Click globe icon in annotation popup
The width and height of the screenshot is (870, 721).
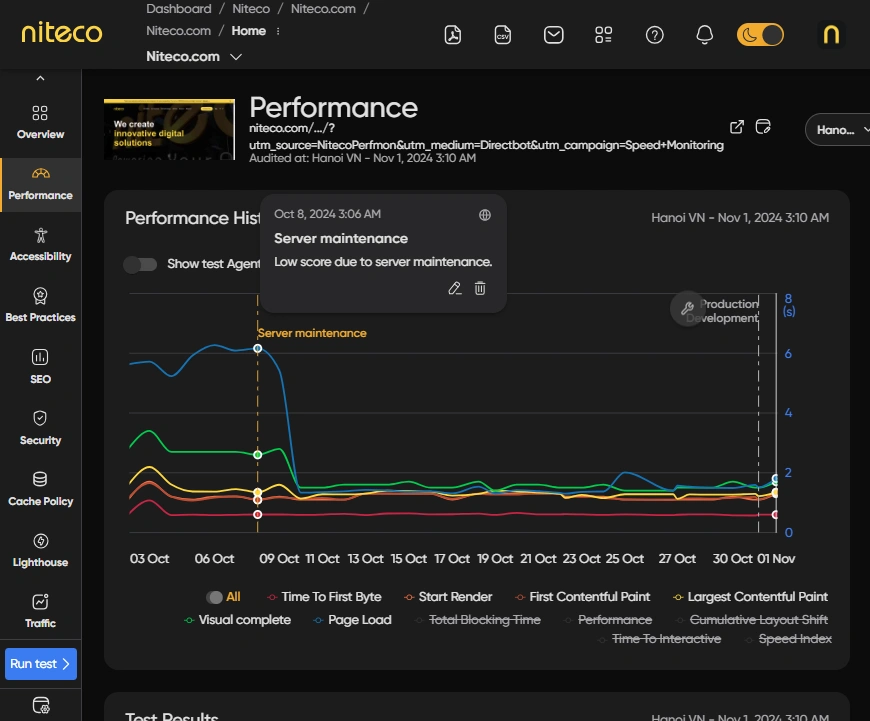tap(485, 215)
